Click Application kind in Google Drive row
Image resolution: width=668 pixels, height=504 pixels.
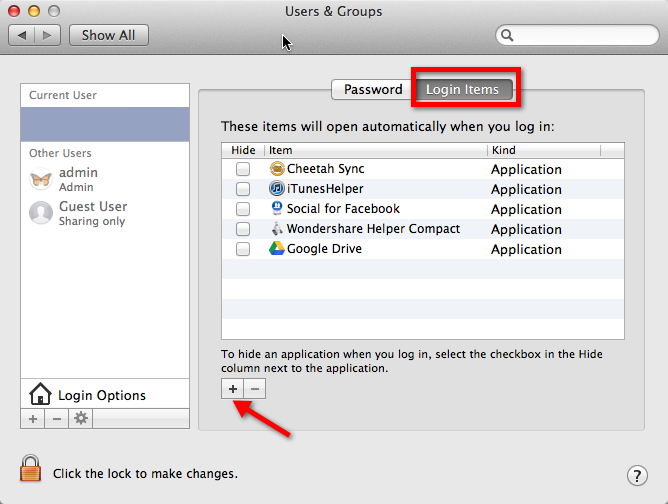(526, 250)
